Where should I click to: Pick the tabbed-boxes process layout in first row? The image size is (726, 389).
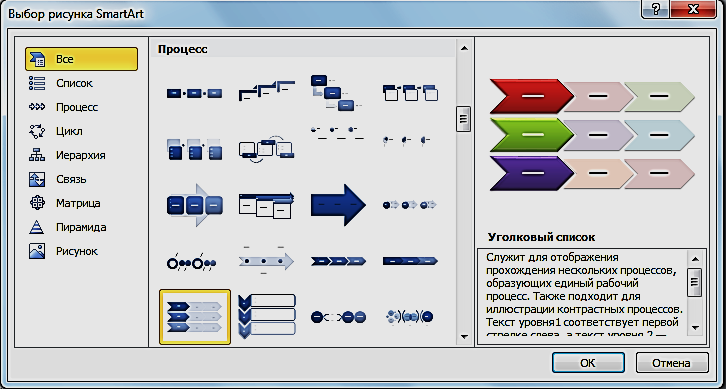click(x=410, y=92)
